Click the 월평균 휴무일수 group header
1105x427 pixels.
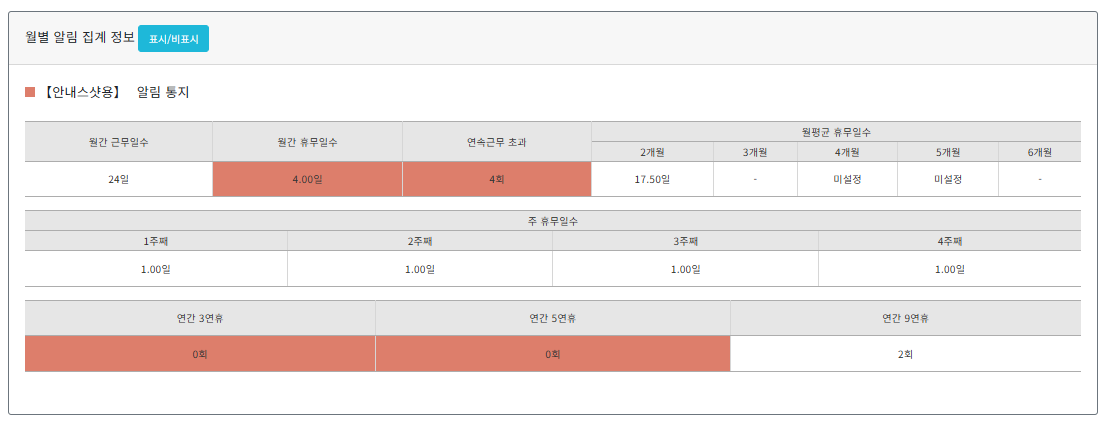pos(835,131)
